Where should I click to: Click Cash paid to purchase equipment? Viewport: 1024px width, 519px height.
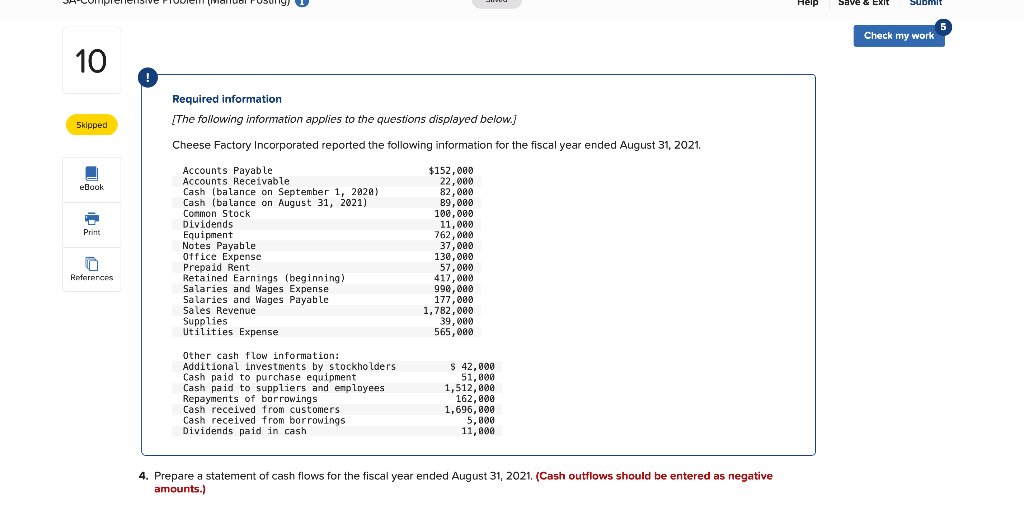point(270,377)
